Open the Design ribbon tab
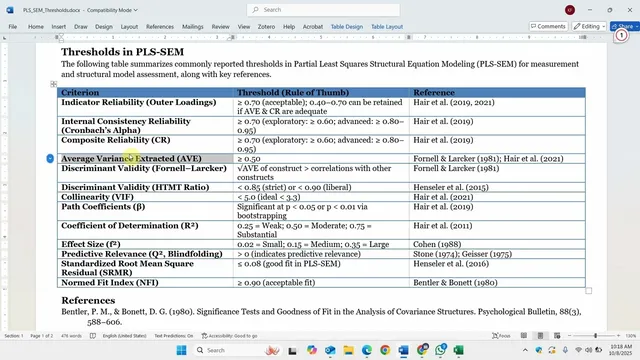The image size is (640, 360). coord(104,27)
